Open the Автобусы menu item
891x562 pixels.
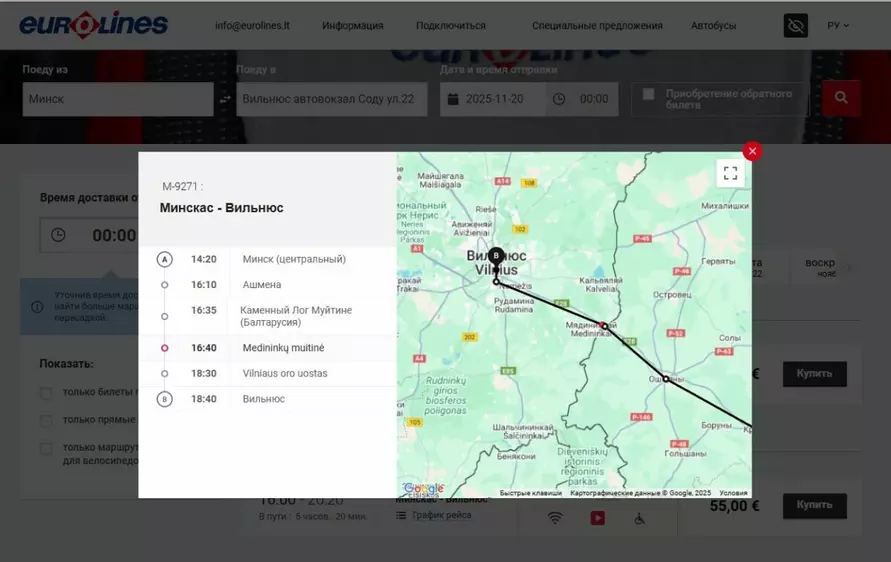(713, 26)
